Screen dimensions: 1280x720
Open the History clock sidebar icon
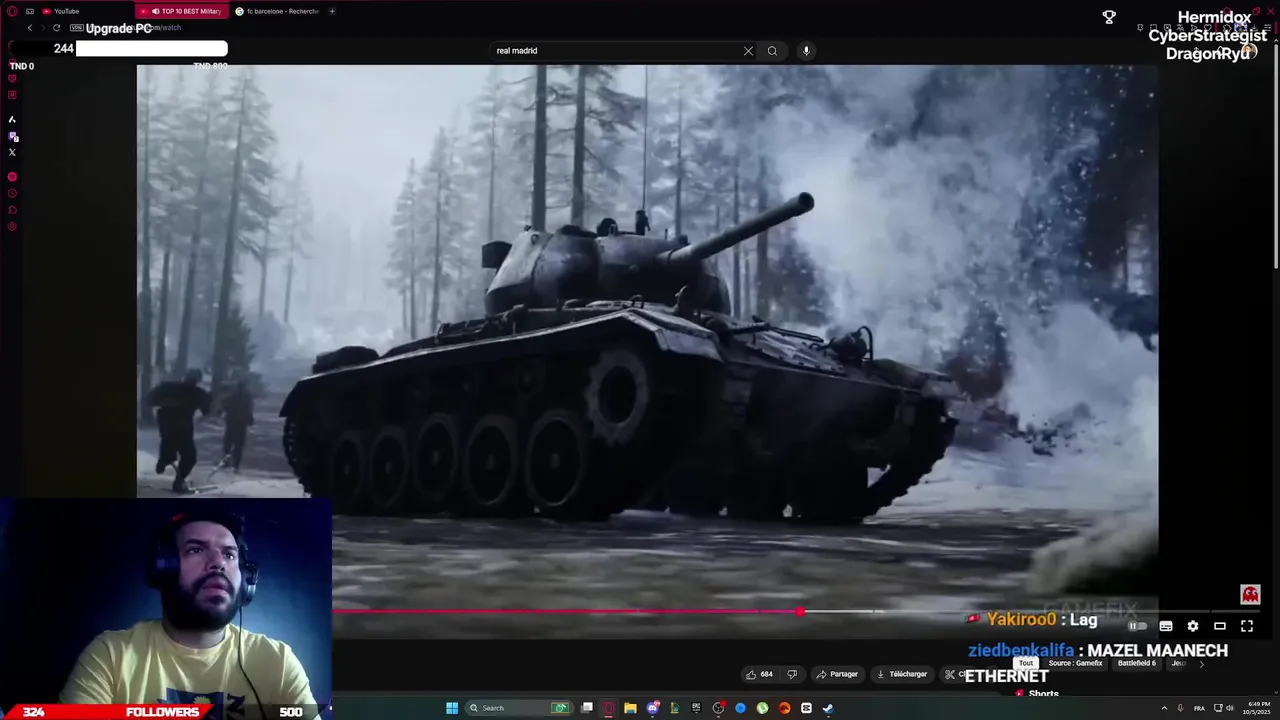click(x=12, y=193)
